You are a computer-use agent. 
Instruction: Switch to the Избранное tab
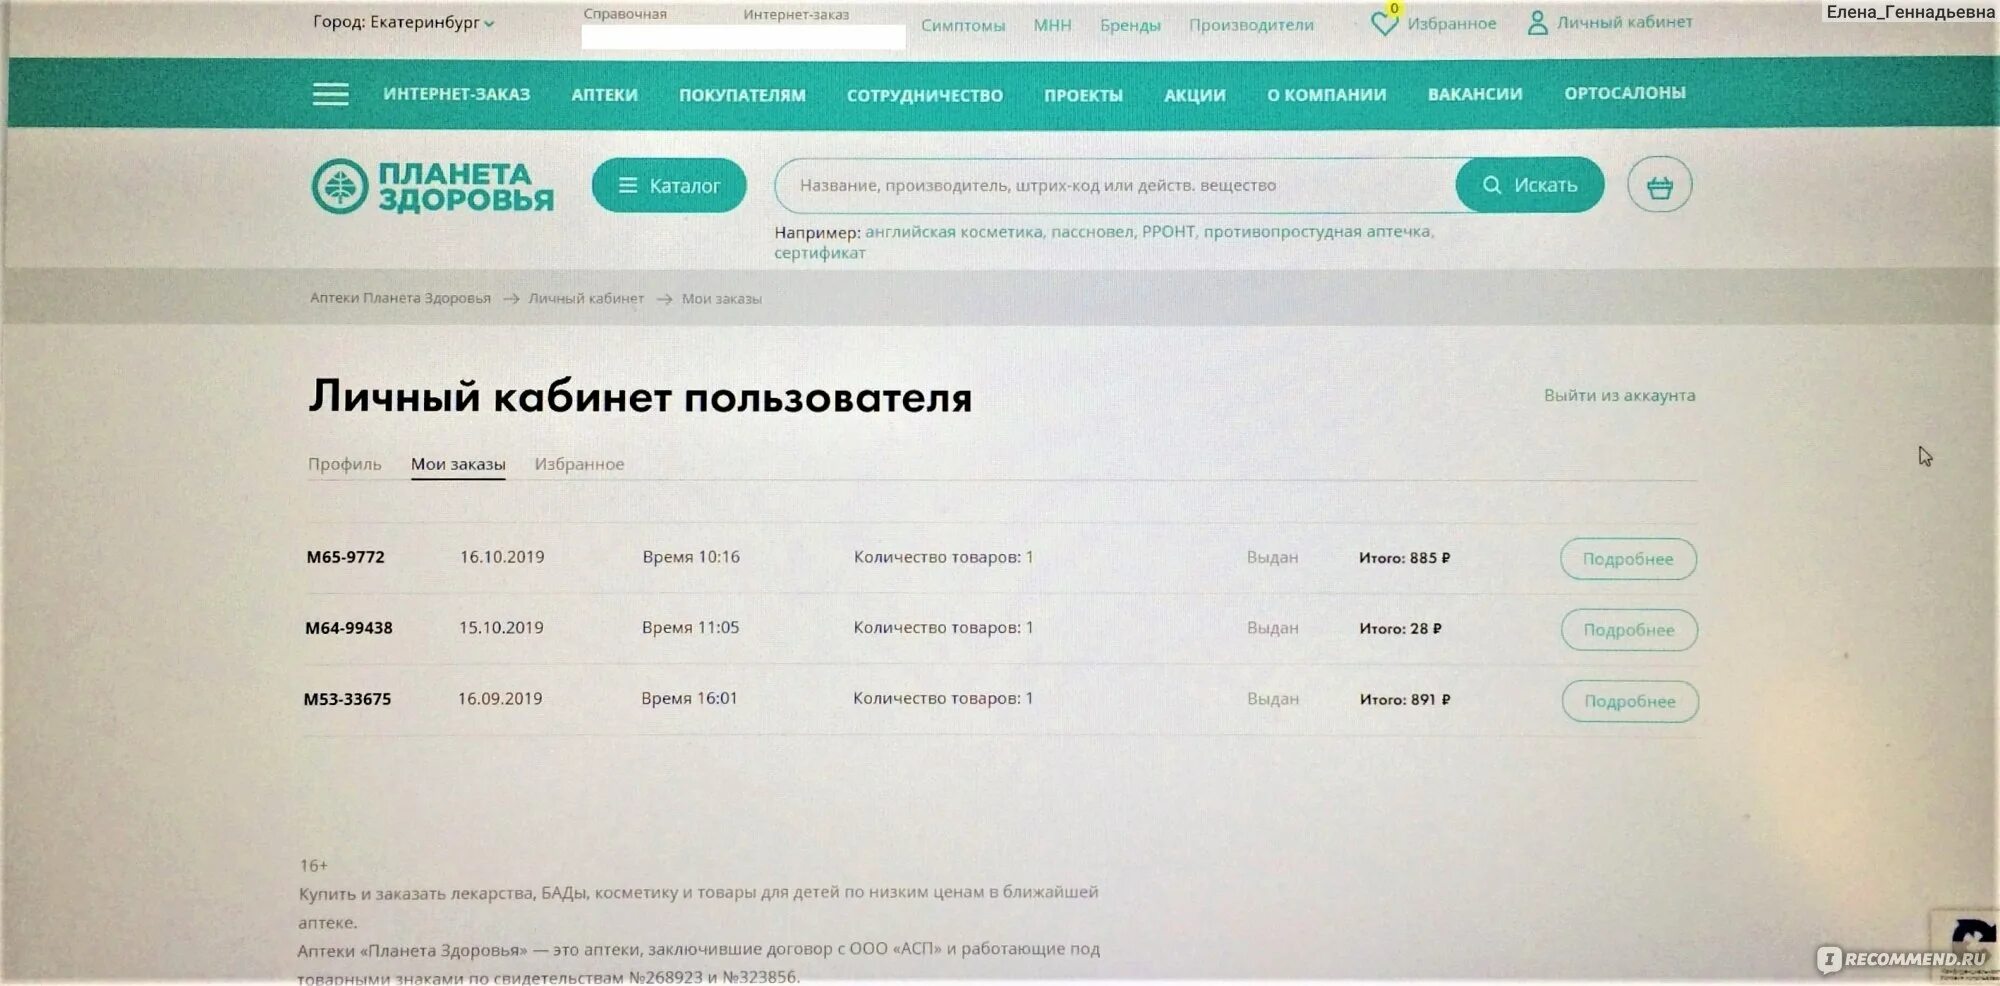point(579,464)
